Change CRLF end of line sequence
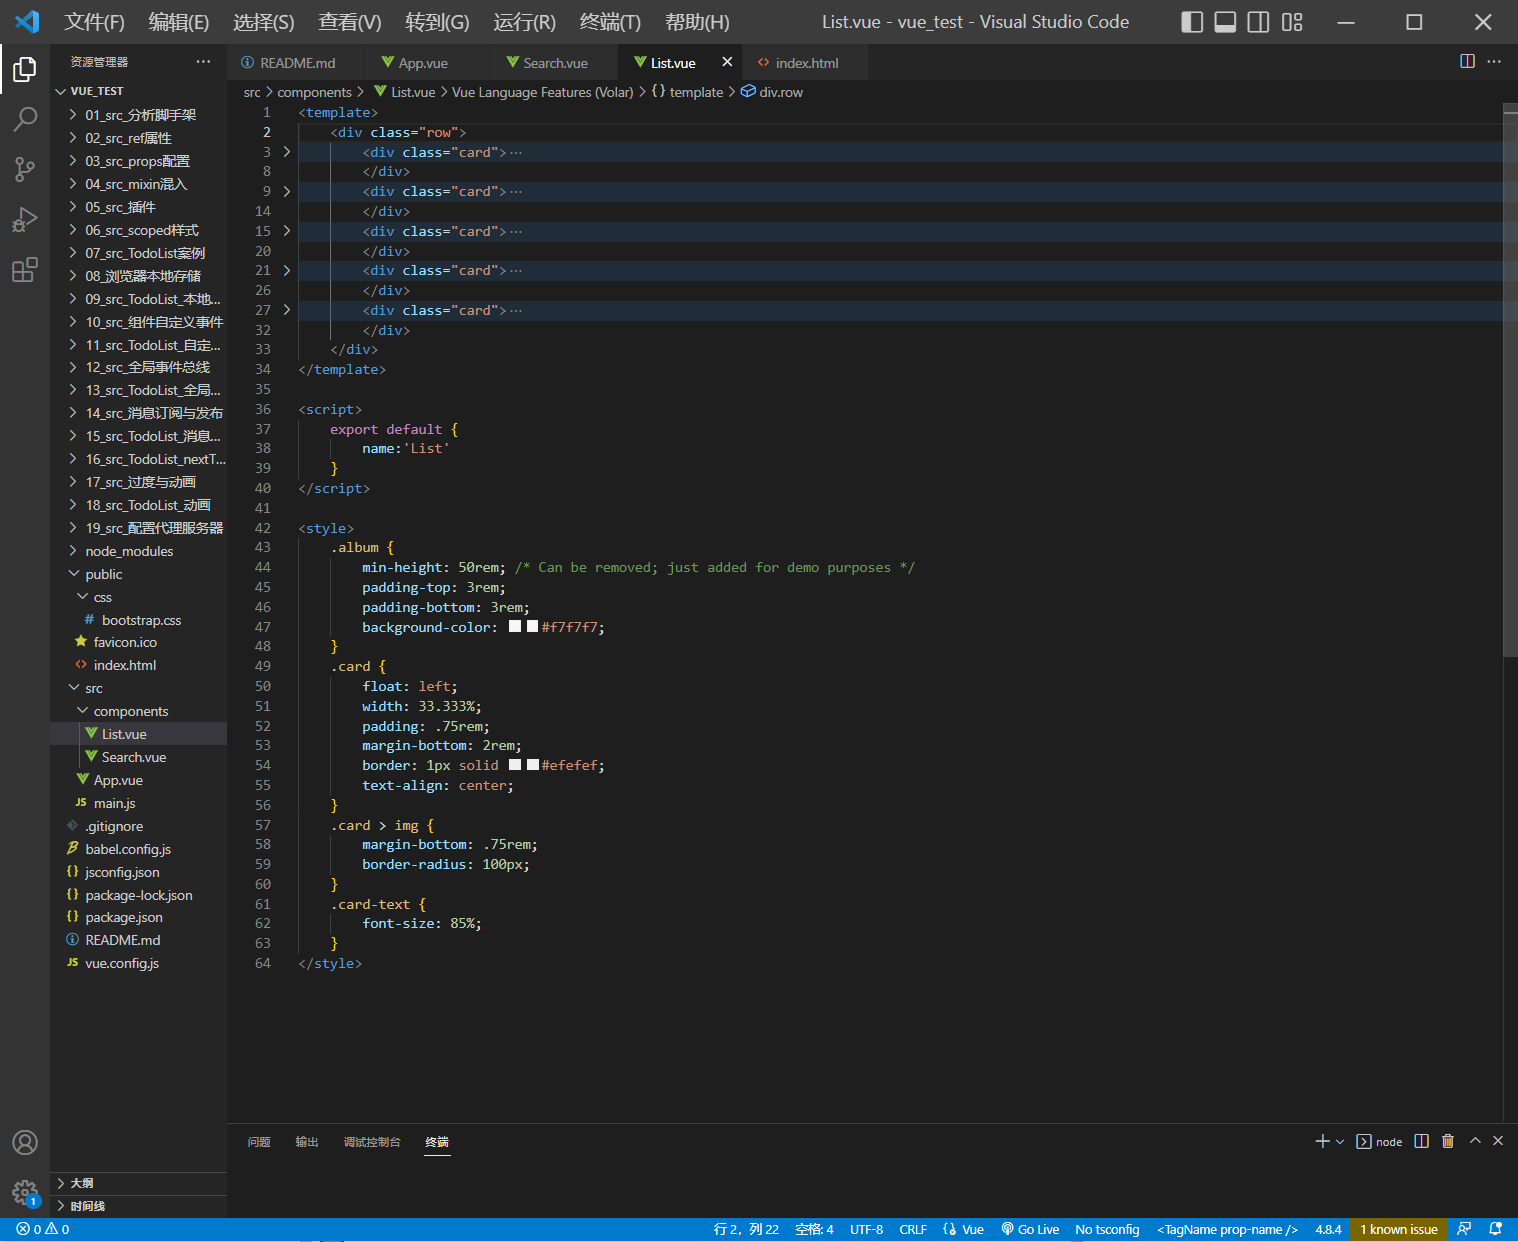1518x1242 pixels. point(913,1229)
